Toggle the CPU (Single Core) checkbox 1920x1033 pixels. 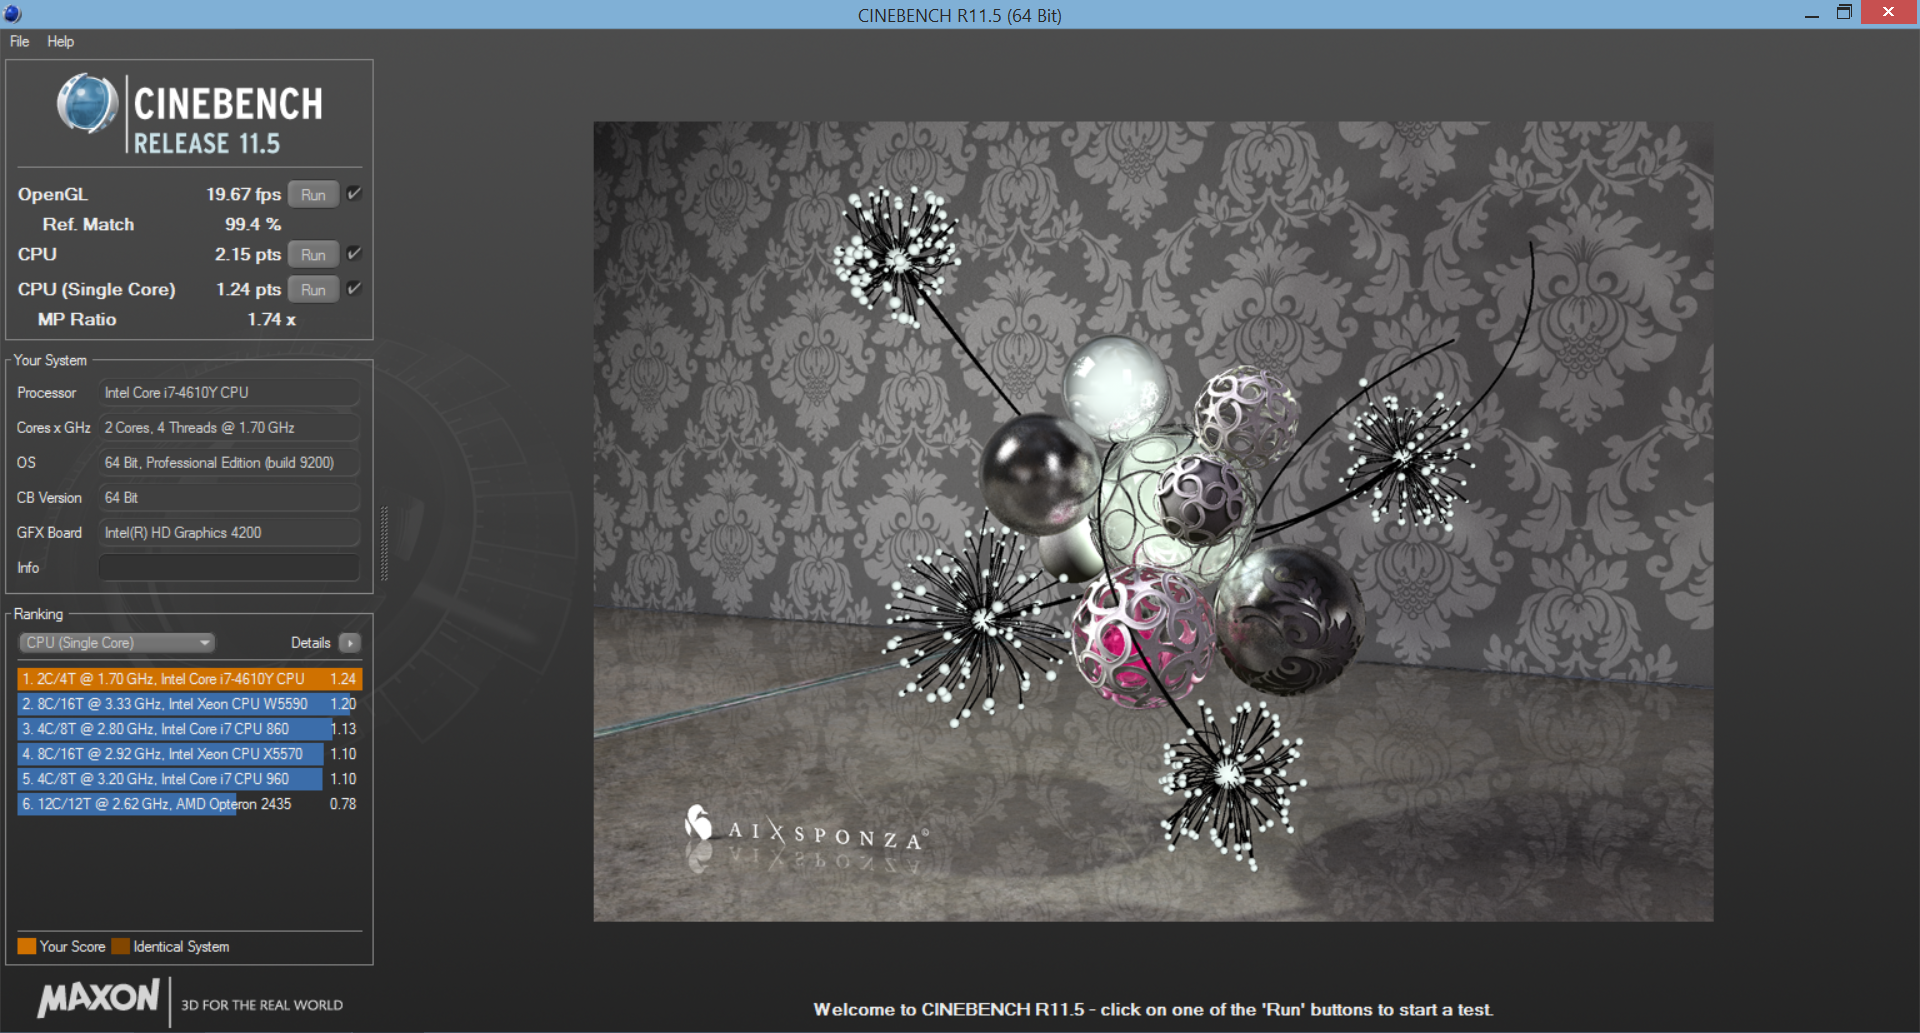click(x=354, y=289)
